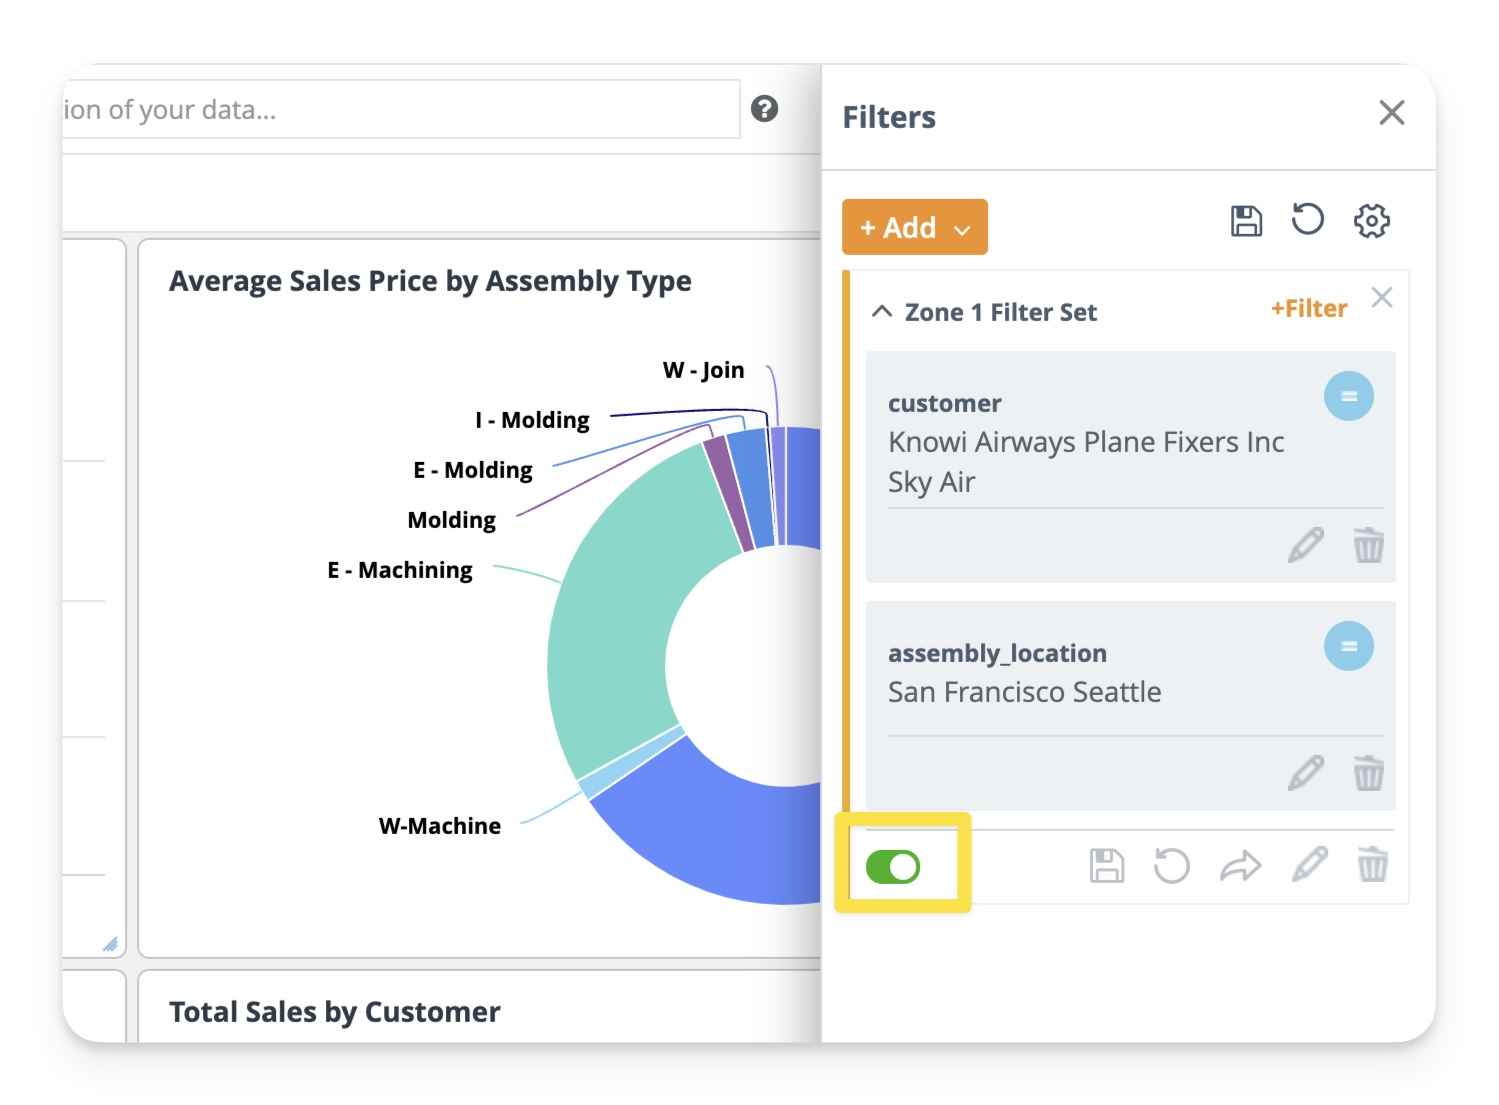Screen dimensions: 1499x1105
Task: Remove Zone 1 Filter Set with X
Action: click(1382, 297)
